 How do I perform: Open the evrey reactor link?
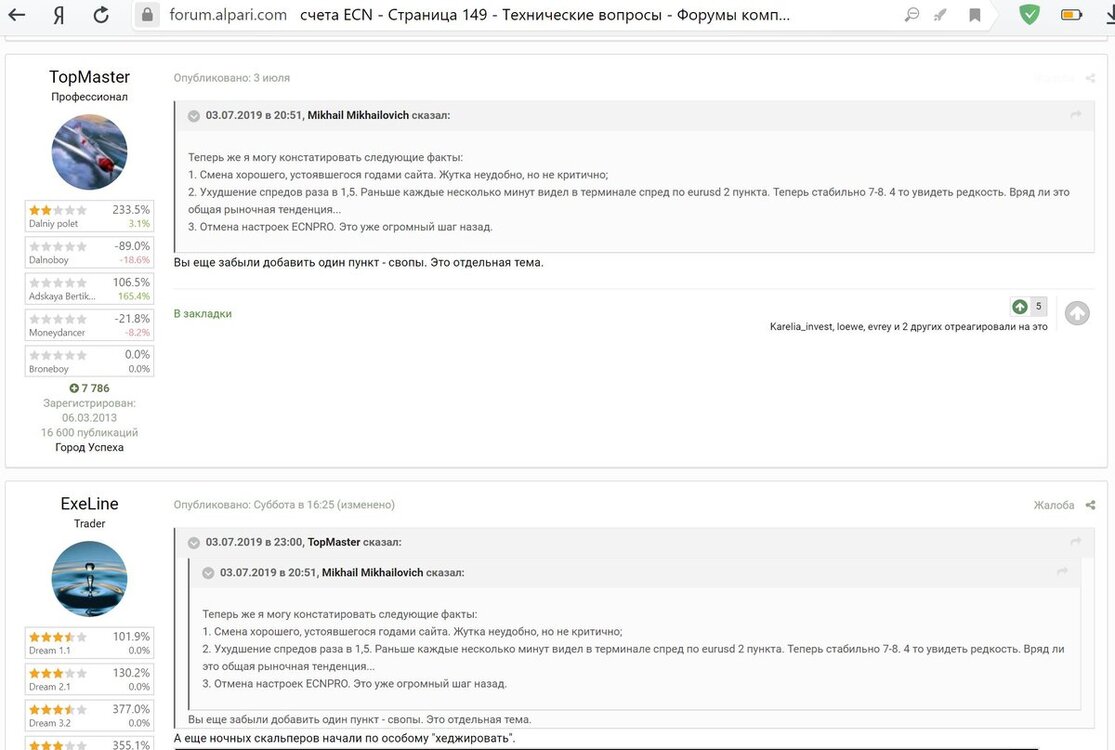tap(879, 327)
